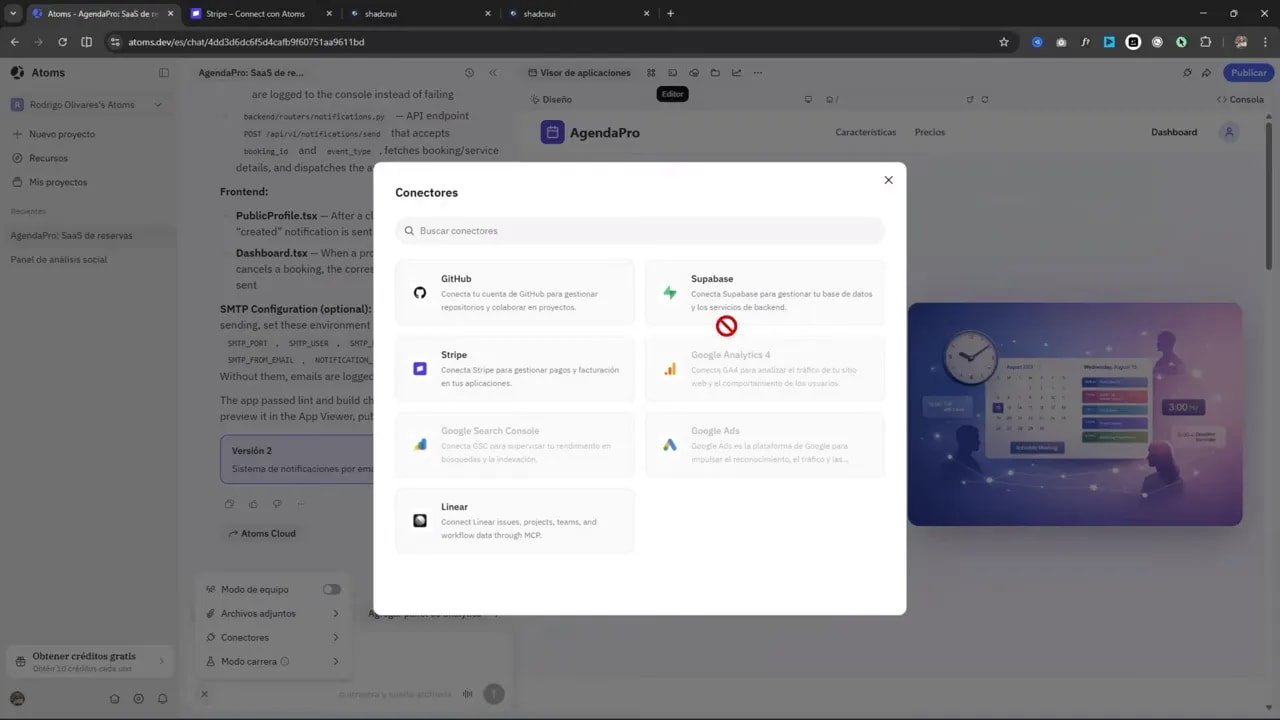The width and height of the screenshot is (1280, 720).
Task: Open notifications bell in sidebar
Action: (x=162, y=699)
